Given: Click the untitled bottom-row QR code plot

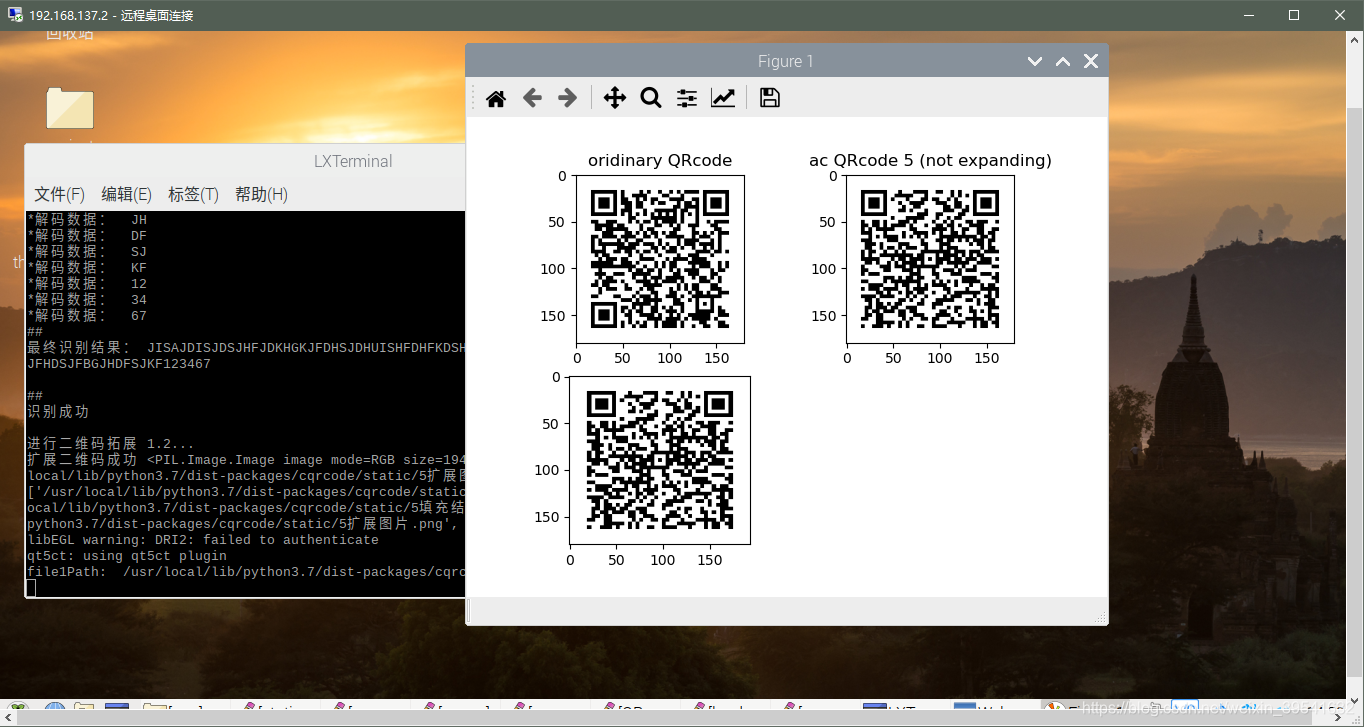Looking at the screenshot, I should pos(660,460).
